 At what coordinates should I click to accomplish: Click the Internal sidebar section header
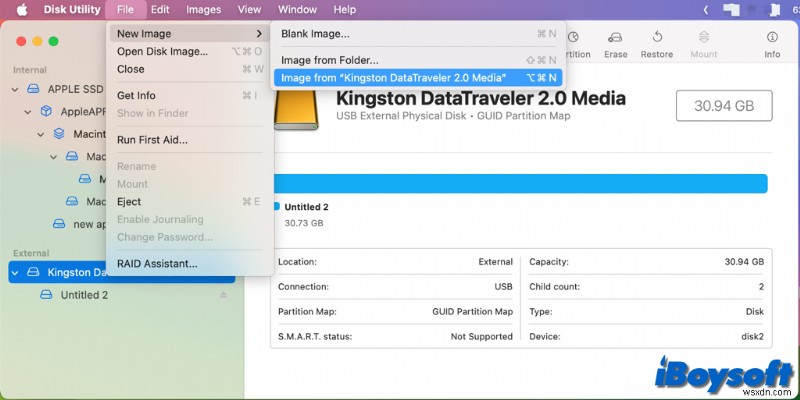click(30, 70)
